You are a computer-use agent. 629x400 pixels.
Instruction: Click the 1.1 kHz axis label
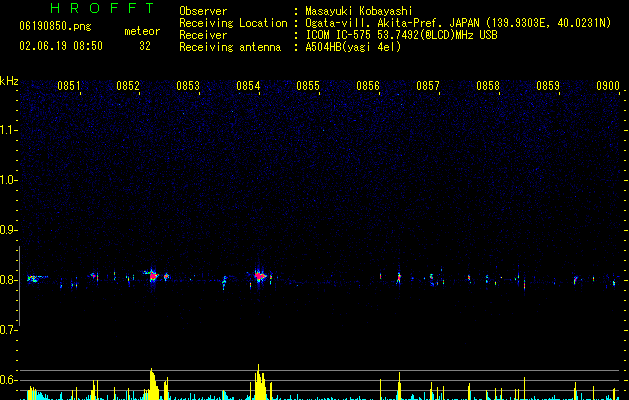coord(8,130)
